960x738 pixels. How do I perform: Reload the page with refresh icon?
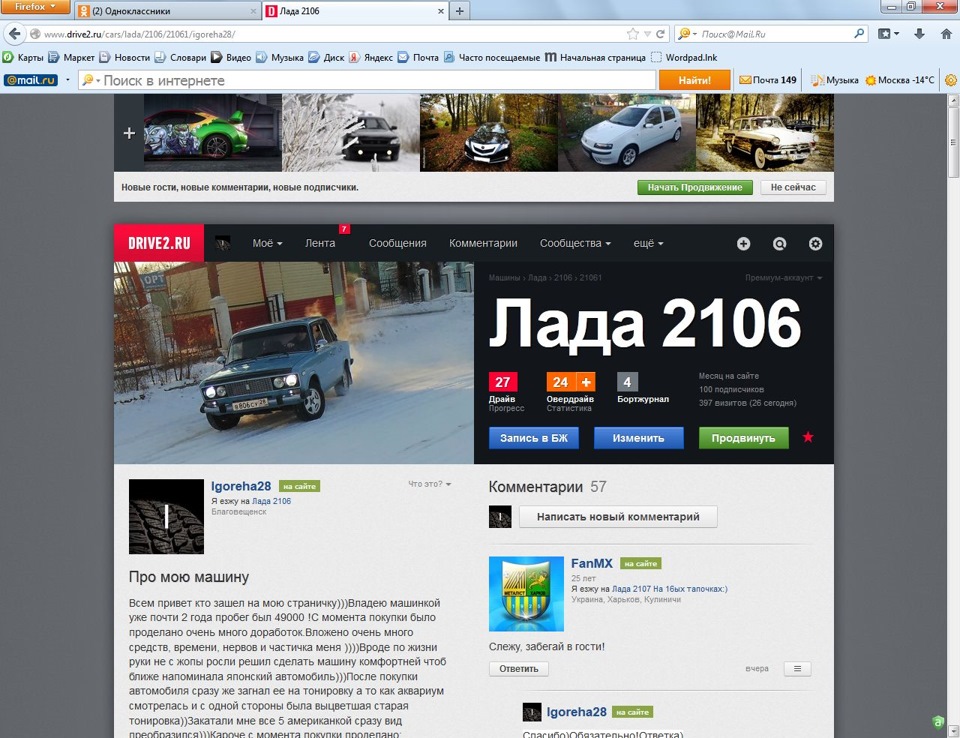click(x=660, y=34)
